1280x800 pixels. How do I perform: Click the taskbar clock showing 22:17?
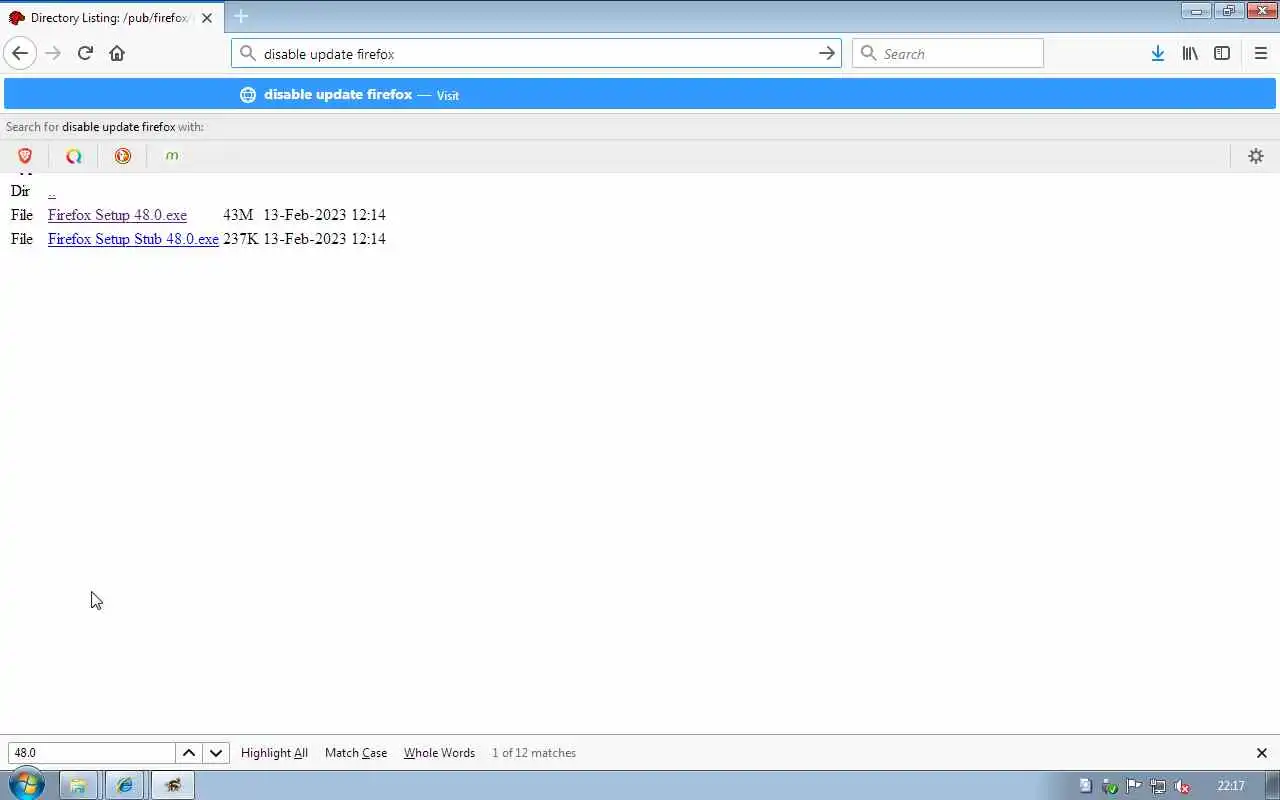tap(1231, 786)
